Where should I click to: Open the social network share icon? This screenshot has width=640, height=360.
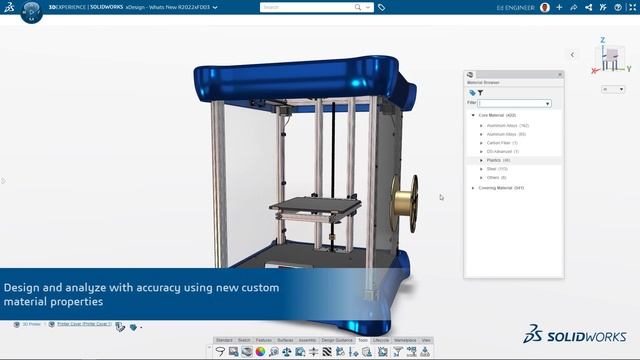588,7
